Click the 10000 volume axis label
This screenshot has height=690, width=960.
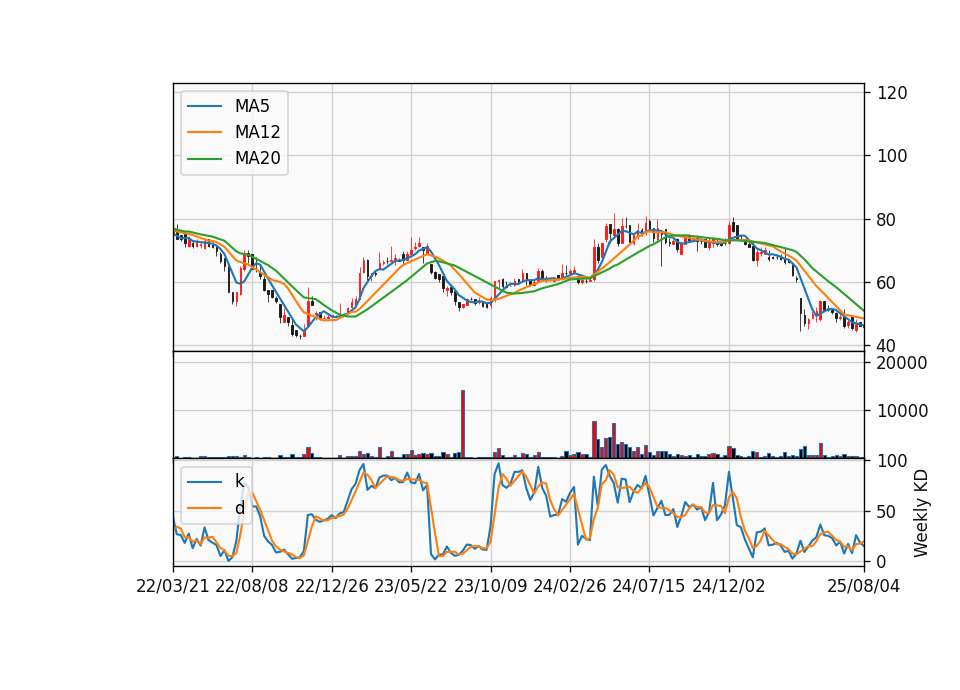[902, 411]
